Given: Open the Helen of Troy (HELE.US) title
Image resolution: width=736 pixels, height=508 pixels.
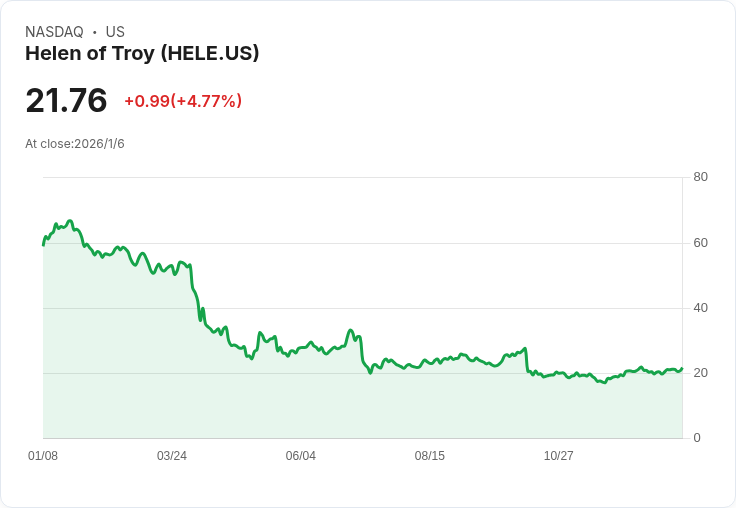Looking at the screenshot, I should [142, 54].
